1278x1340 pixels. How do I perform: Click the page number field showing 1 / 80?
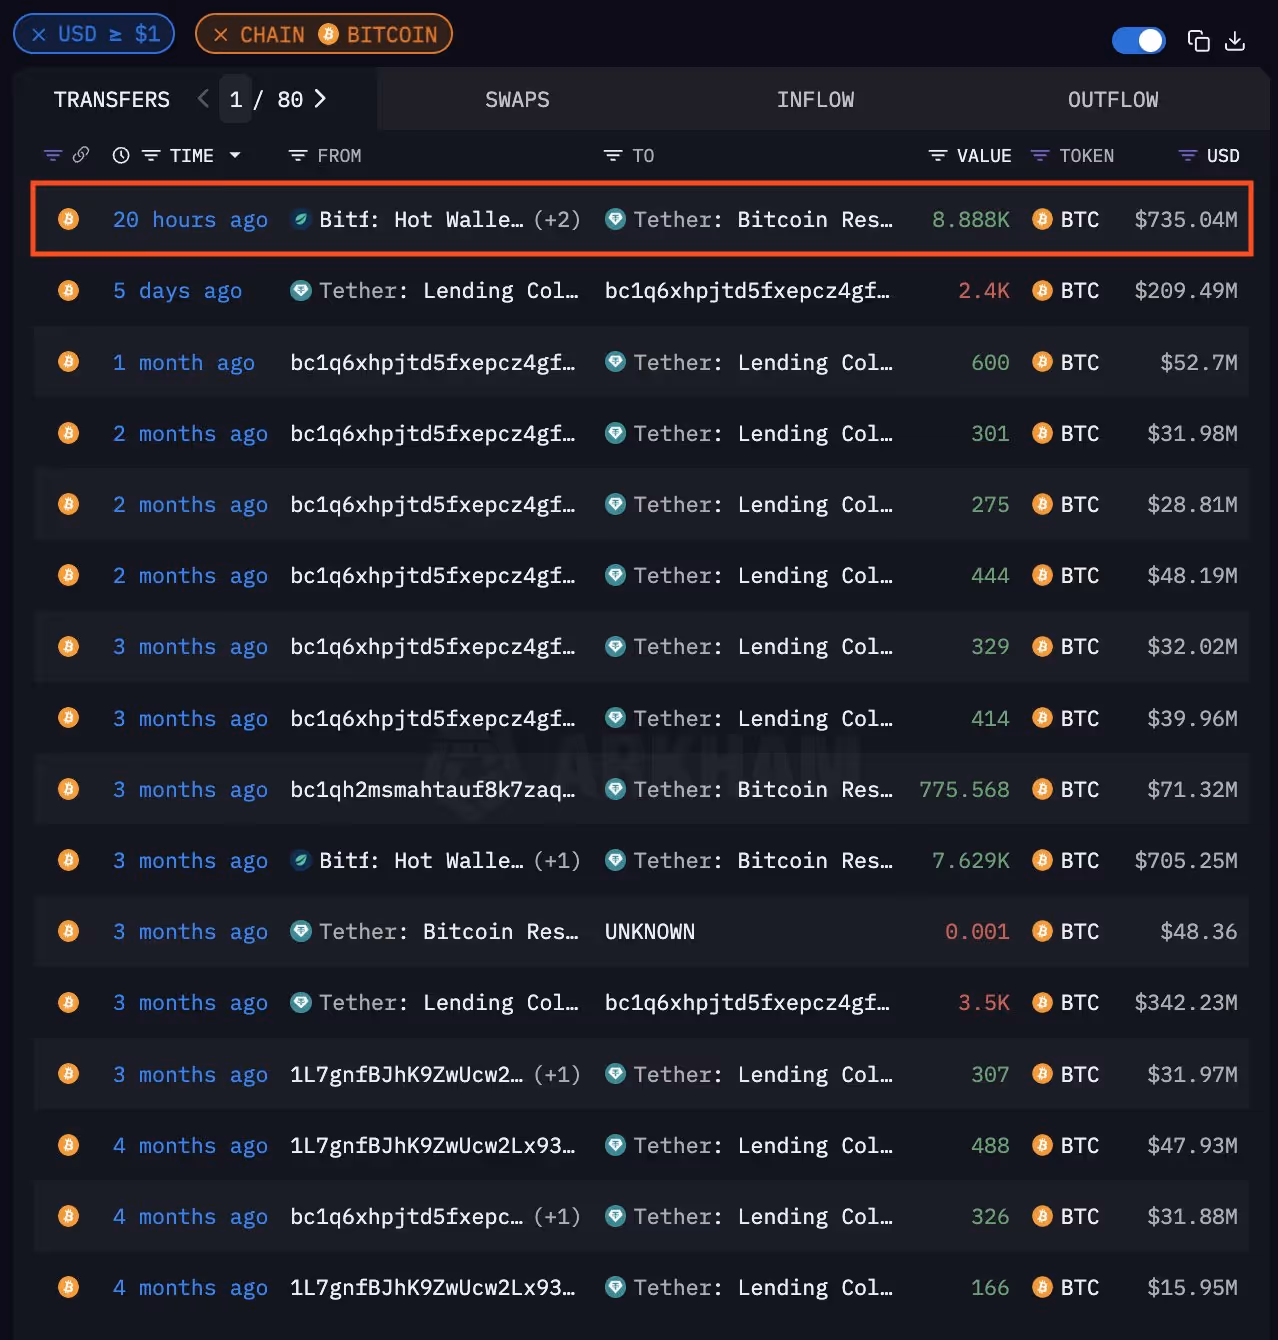(x=236, y=99)
